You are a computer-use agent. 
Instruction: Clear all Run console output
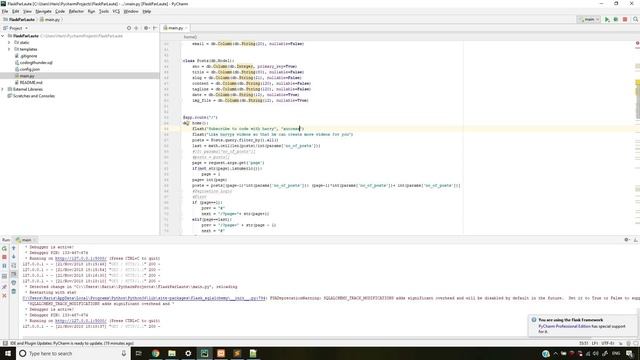(x=13, y=291)
